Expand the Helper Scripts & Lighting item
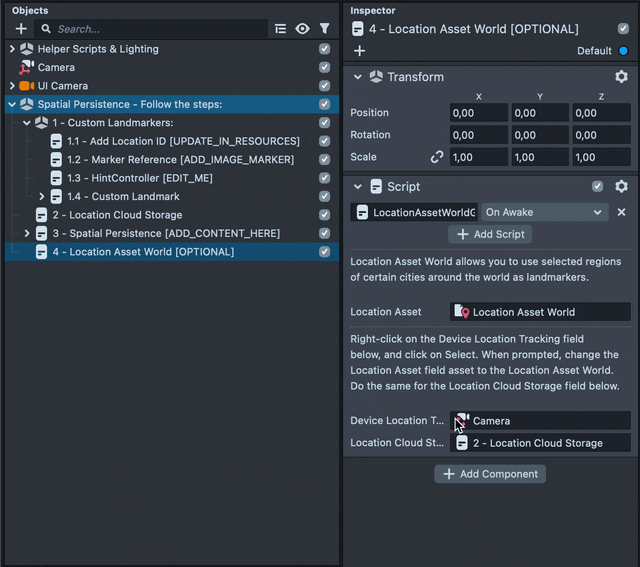Image resolution: width=640 pixels, height=567 pixels. click(12, 49)
